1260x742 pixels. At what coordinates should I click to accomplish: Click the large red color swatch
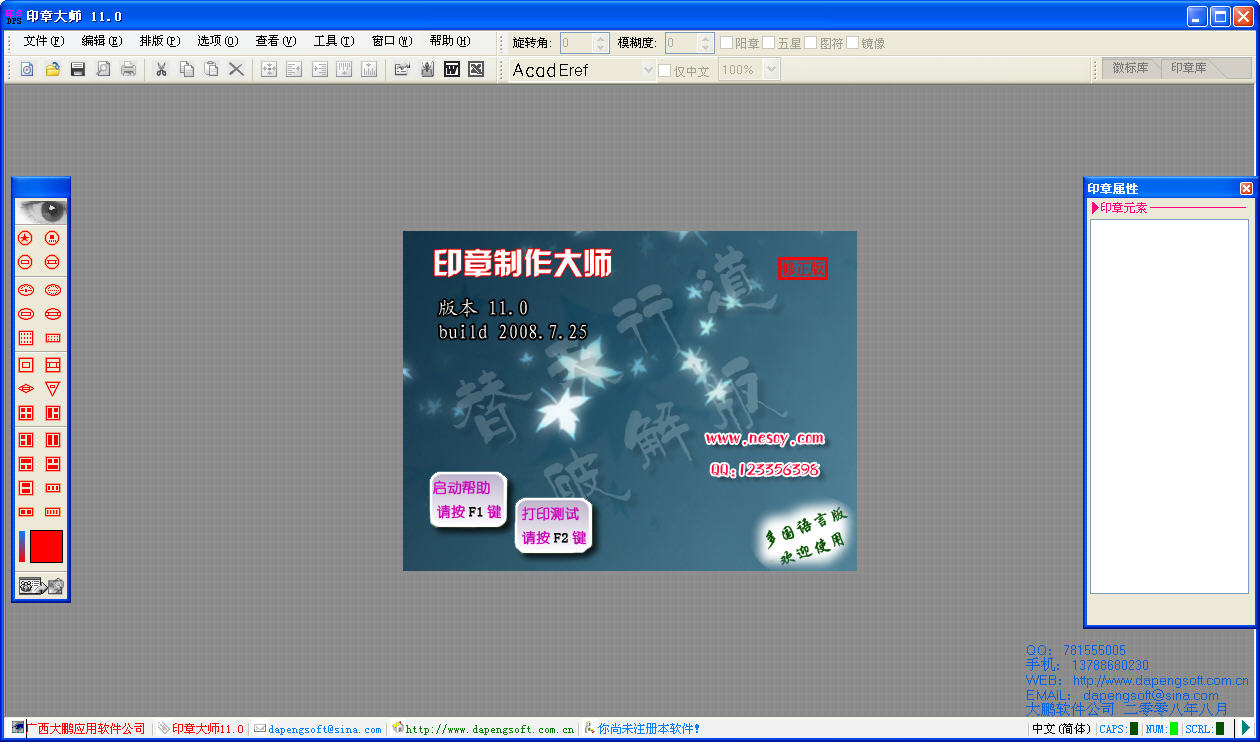[46, 547]
